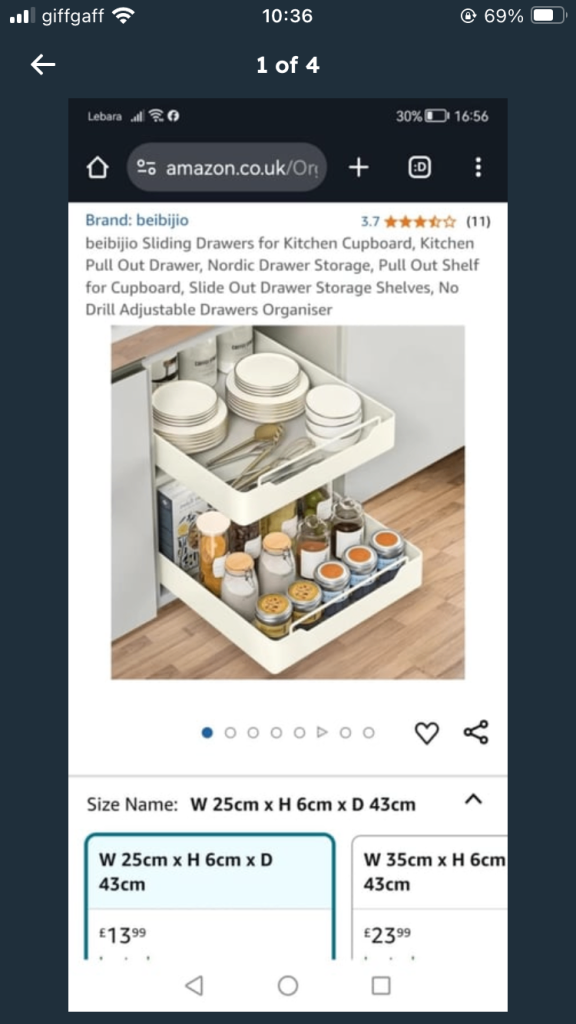Tap the back arrow in image viewer

43,65
